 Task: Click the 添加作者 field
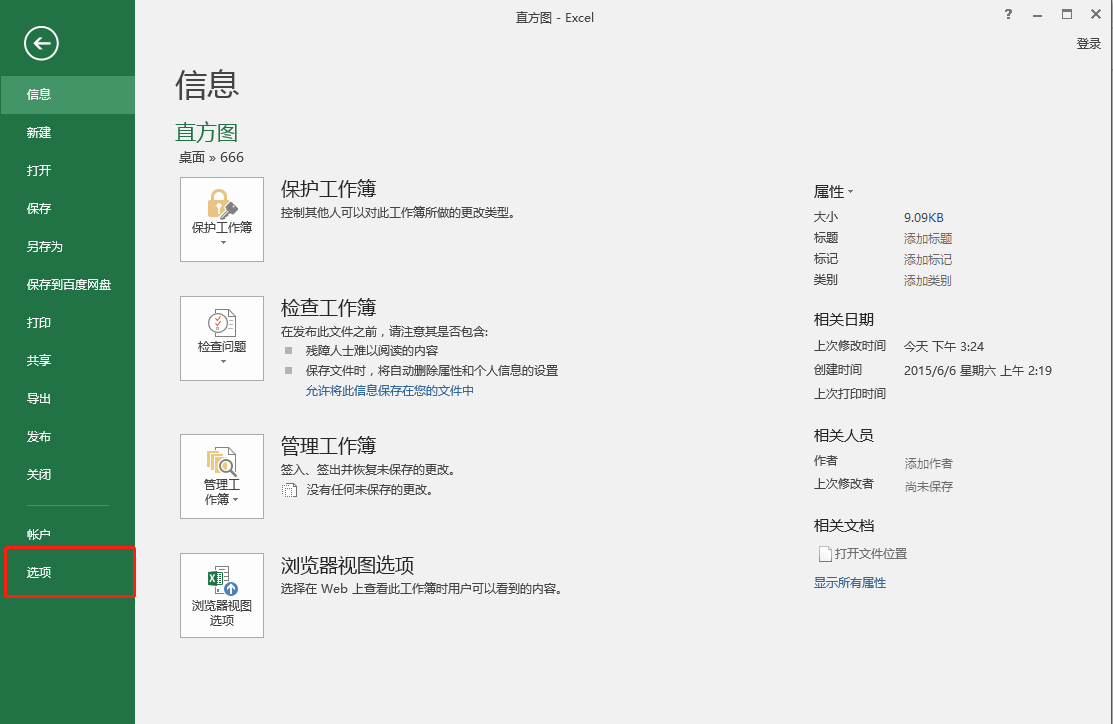coord(928,464)
